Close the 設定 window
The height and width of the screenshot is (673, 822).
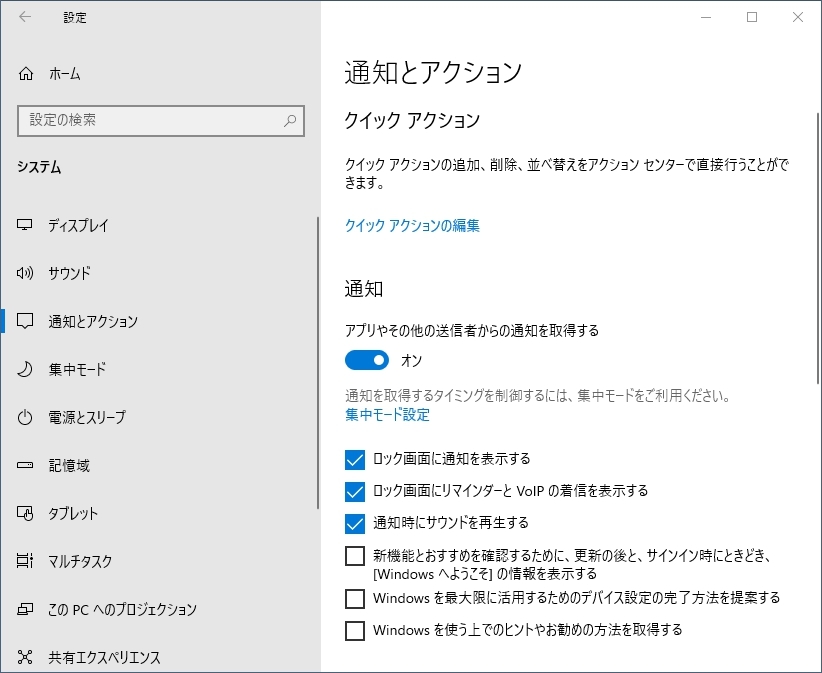pos(797,17)
